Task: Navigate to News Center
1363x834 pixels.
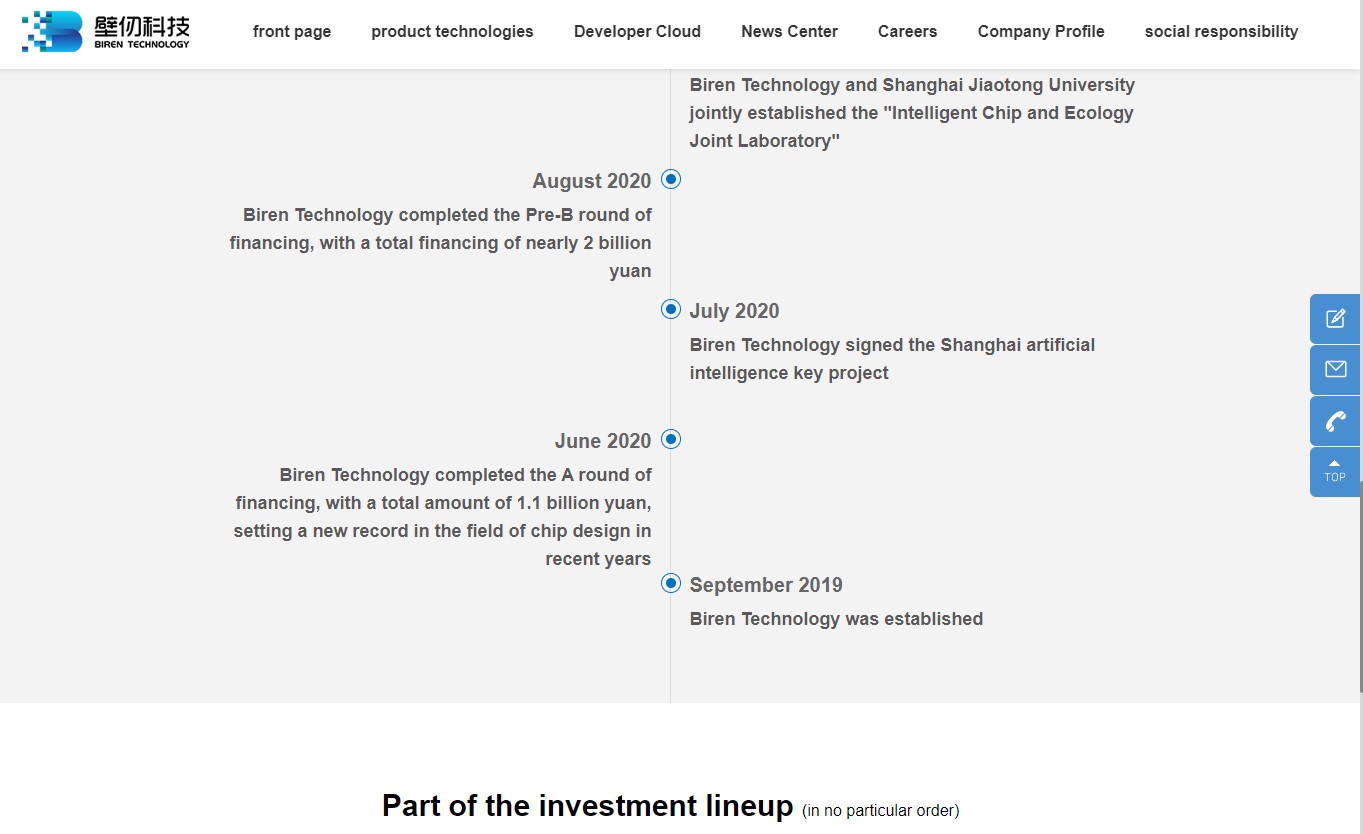Action: pos(789,31)
